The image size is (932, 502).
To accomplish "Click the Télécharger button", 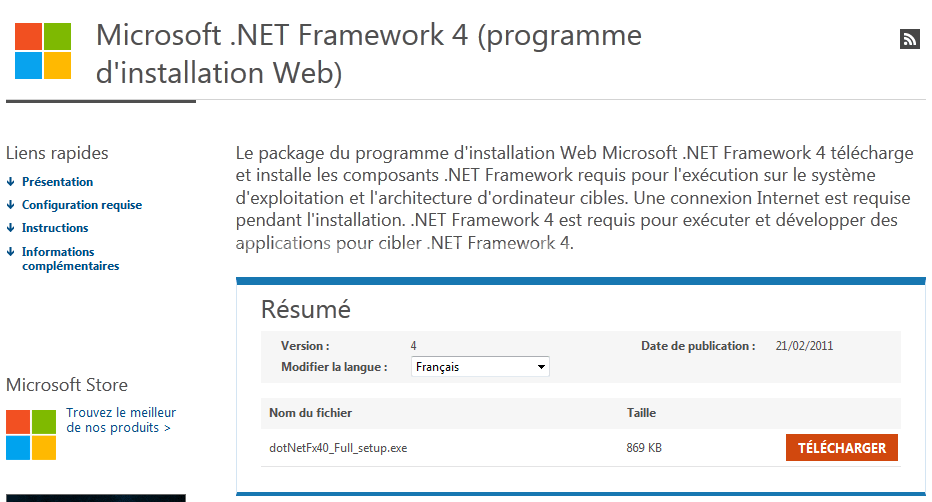I will coord(842,447).
